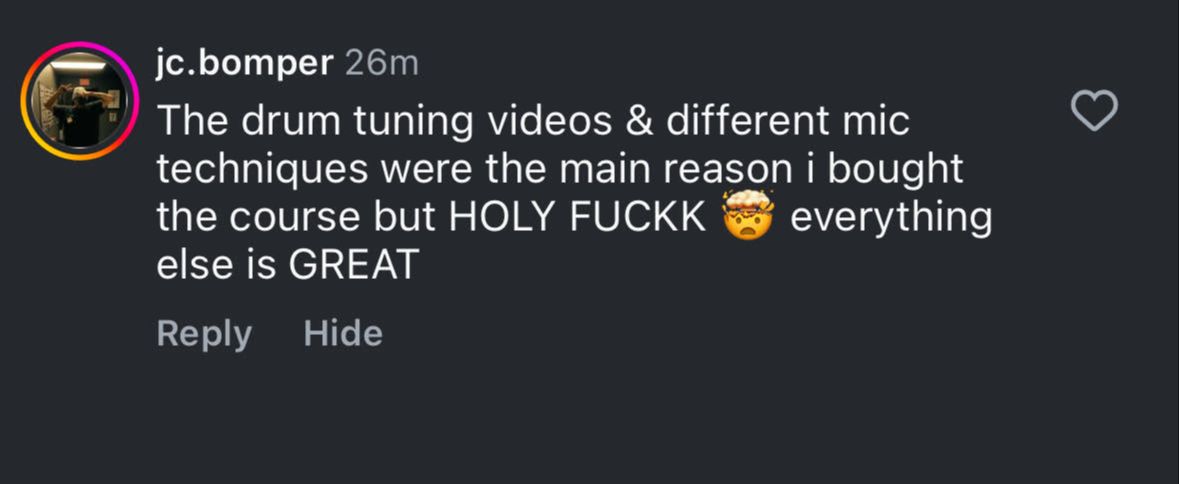Click the 26m timestamp

pyautogui.click(x=381, y=64)
